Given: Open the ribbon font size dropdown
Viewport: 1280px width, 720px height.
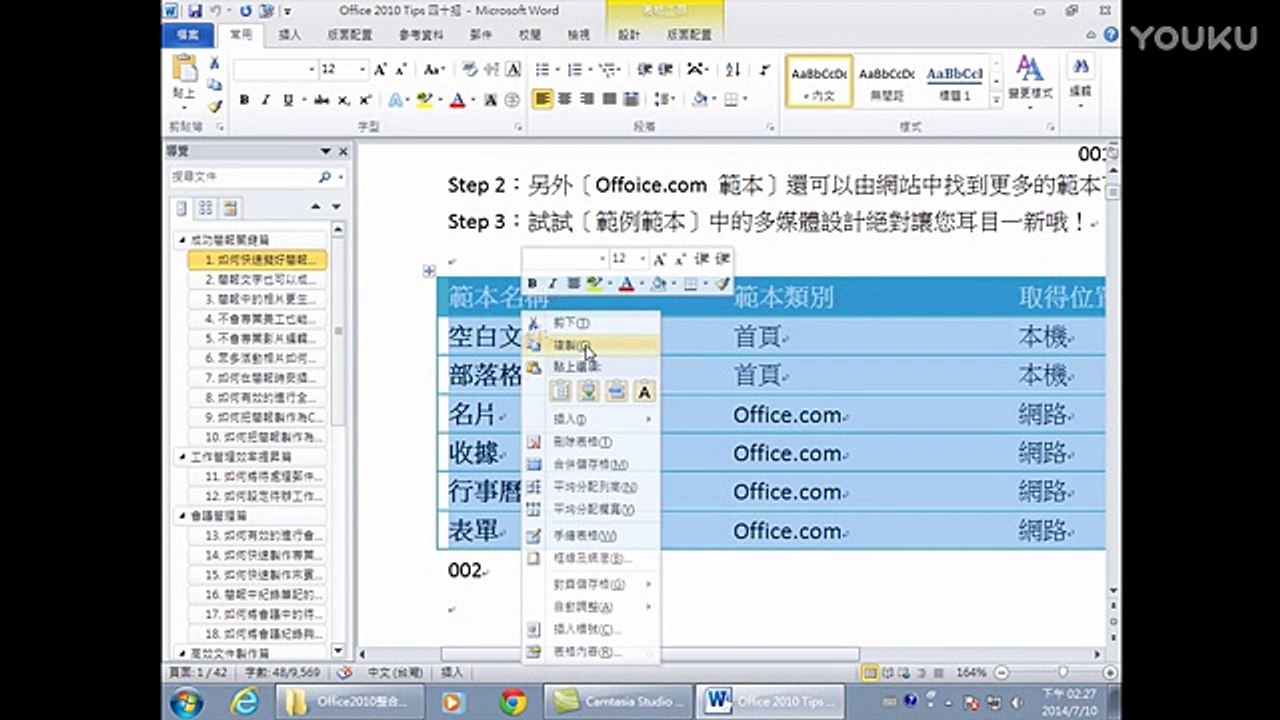Looking at the screenshot, I should (x=362, y=70).
